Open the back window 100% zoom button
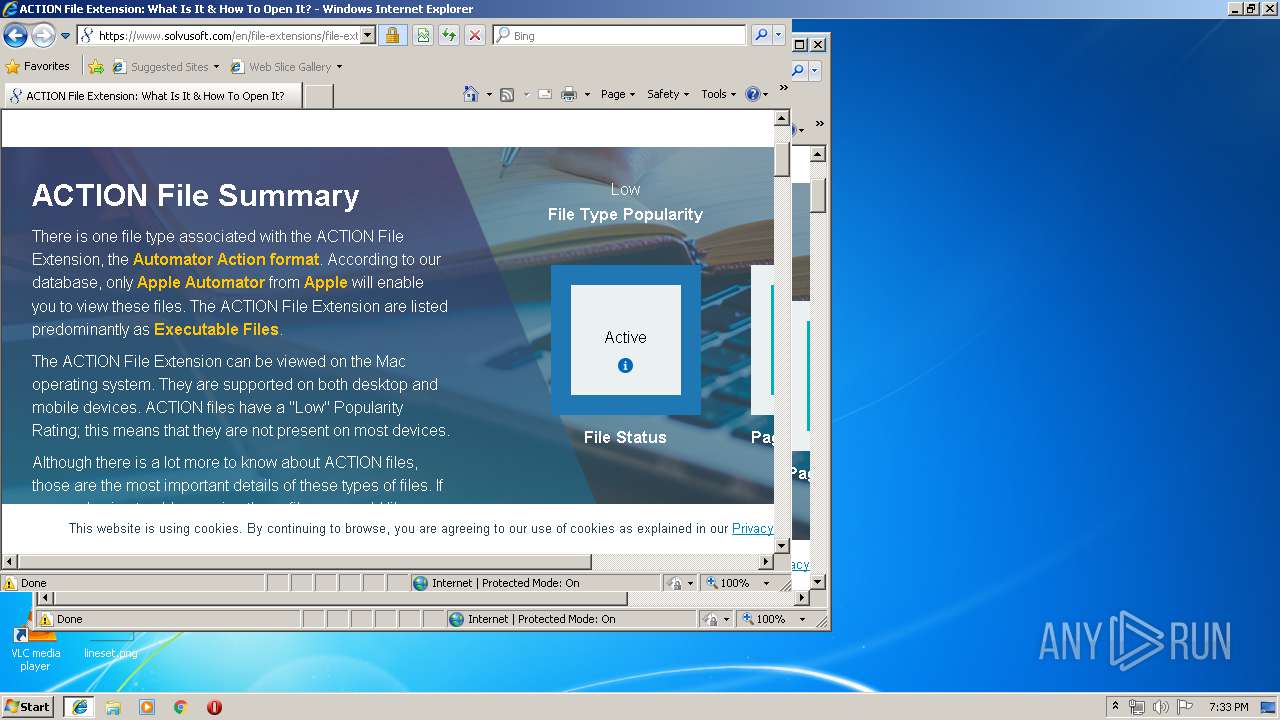The height and width of the screenshot is (720, 1280). pos(764,619)
